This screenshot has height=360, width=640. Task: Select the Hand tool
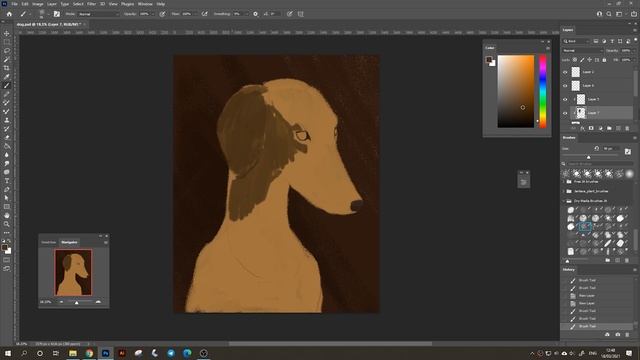7,216
